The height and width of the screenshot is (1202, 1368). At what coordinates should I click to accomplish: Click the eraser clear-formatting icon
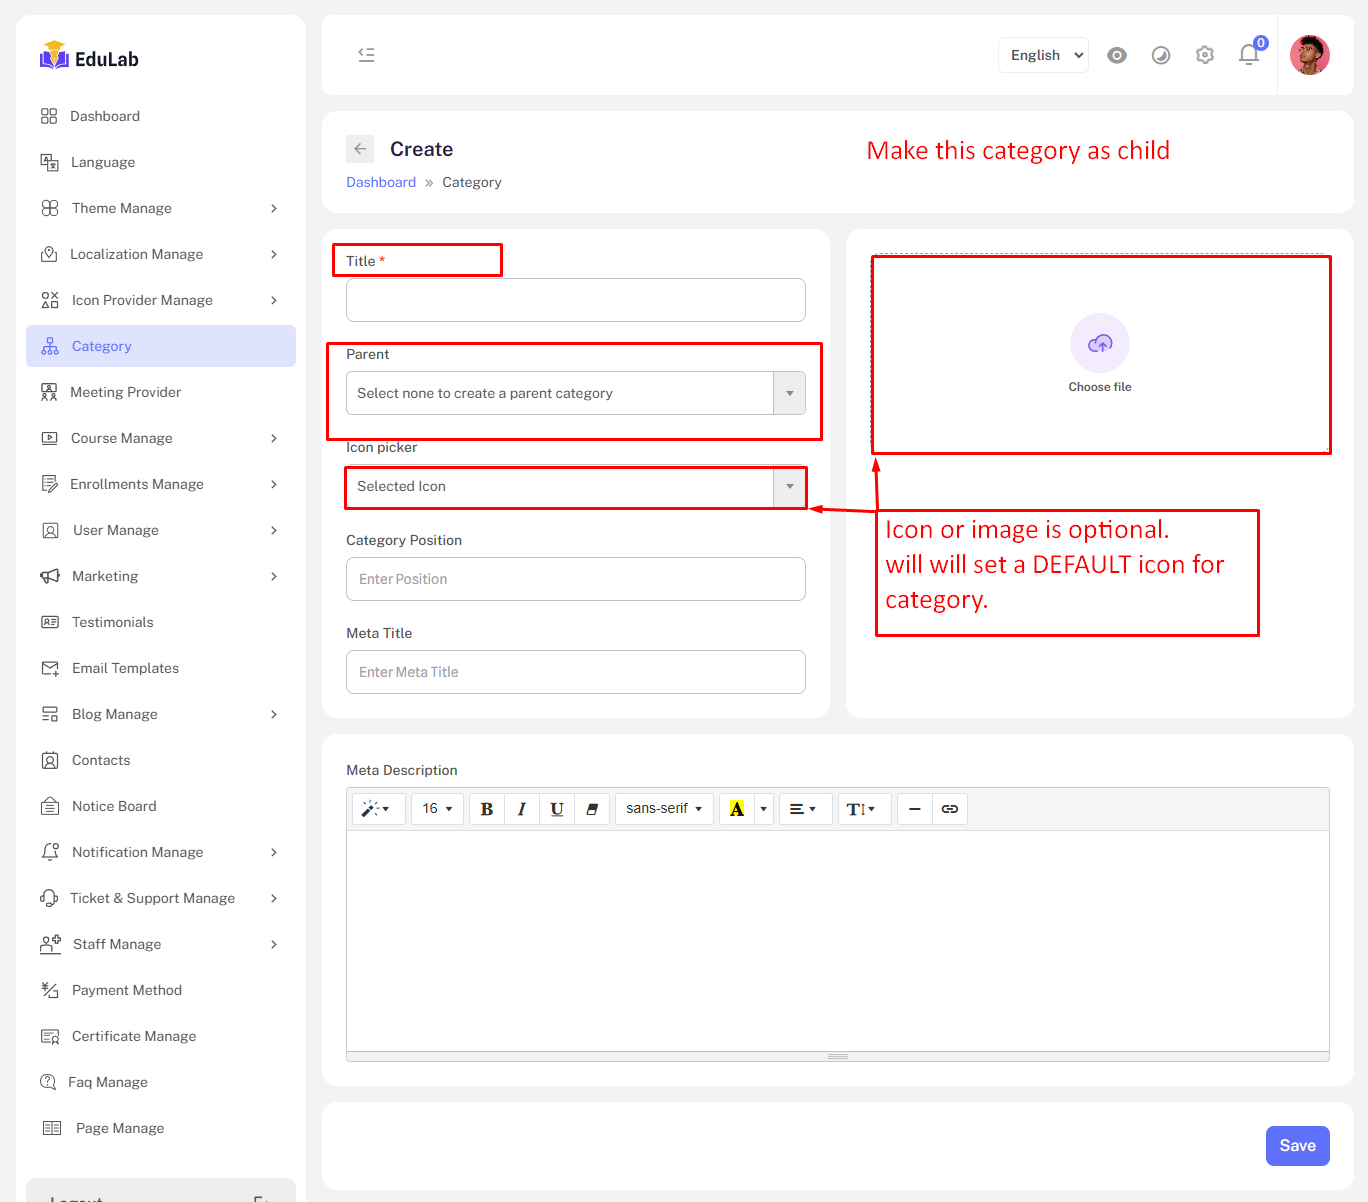(x=592, y=809)
